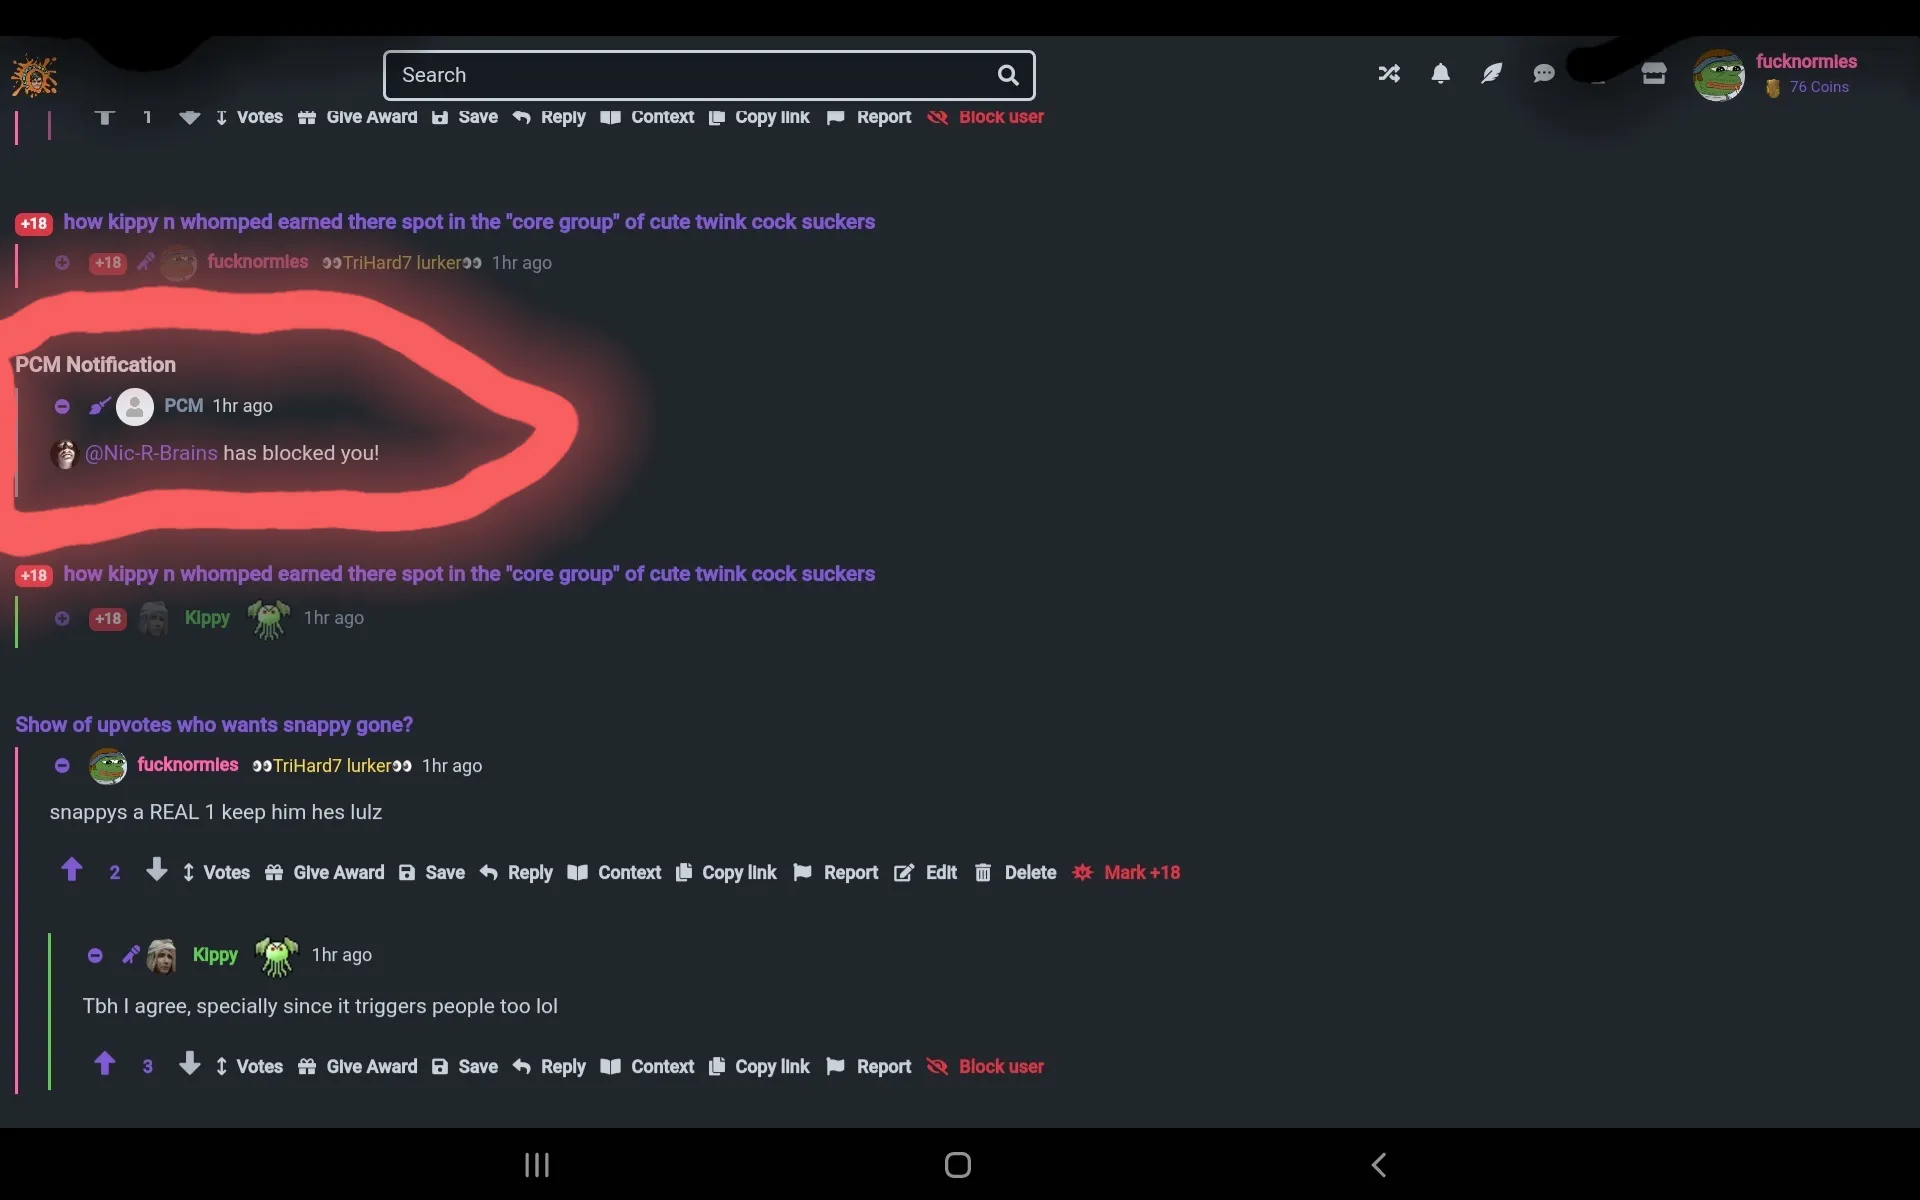Click the compose/pen icon in header
Image resolution: width=1920 pixels, height=1200 pixels.
(x=1491, y=75)
